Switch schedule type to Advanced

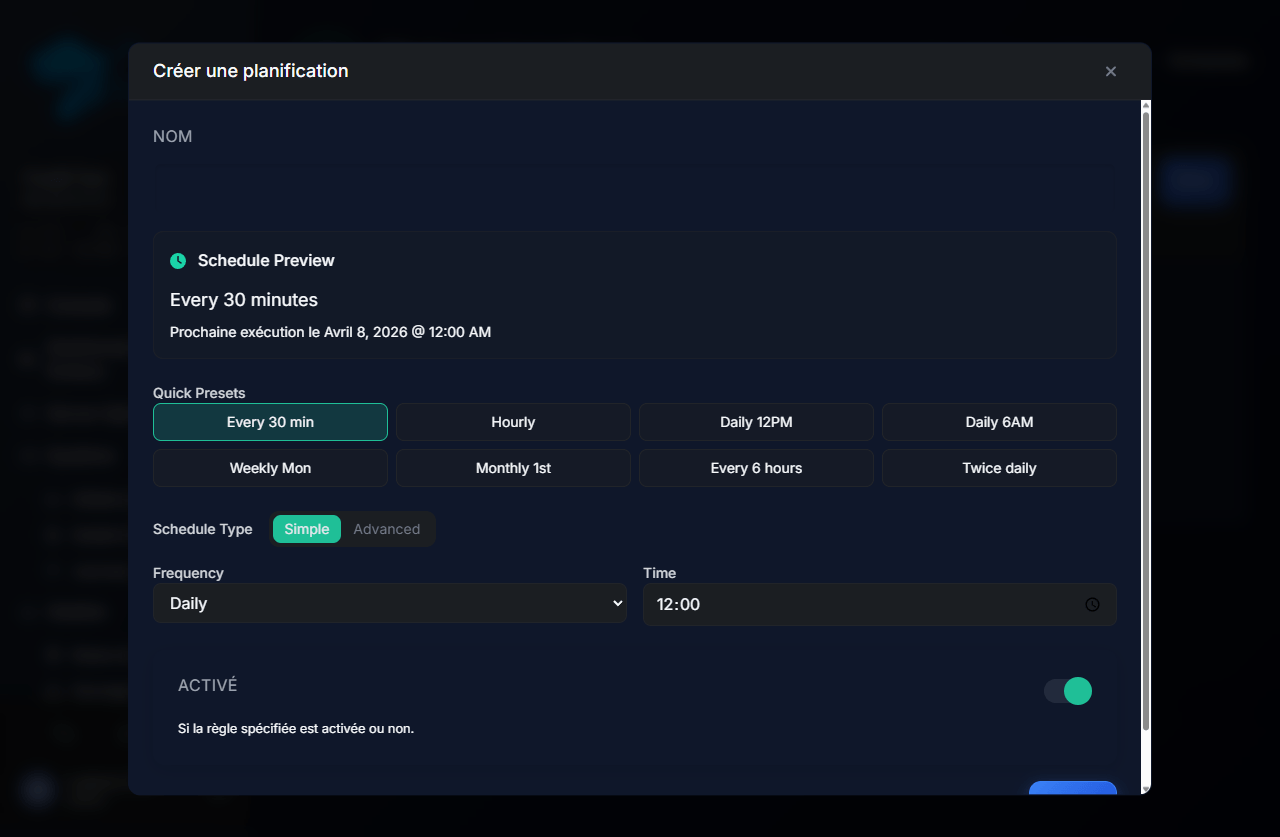(x=387, y=529)
